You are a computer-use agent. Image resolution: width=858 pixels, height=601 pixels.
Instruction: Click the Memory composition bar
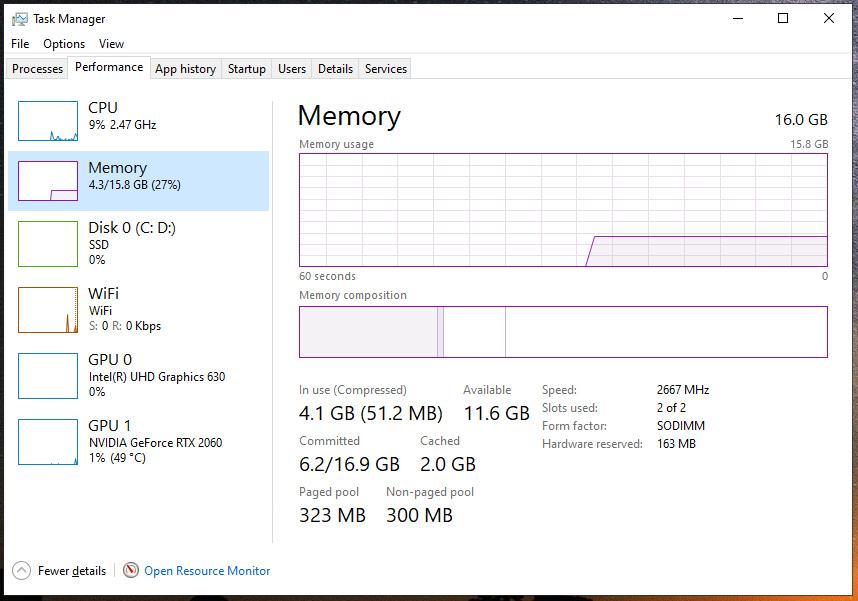tap(563, 332)
